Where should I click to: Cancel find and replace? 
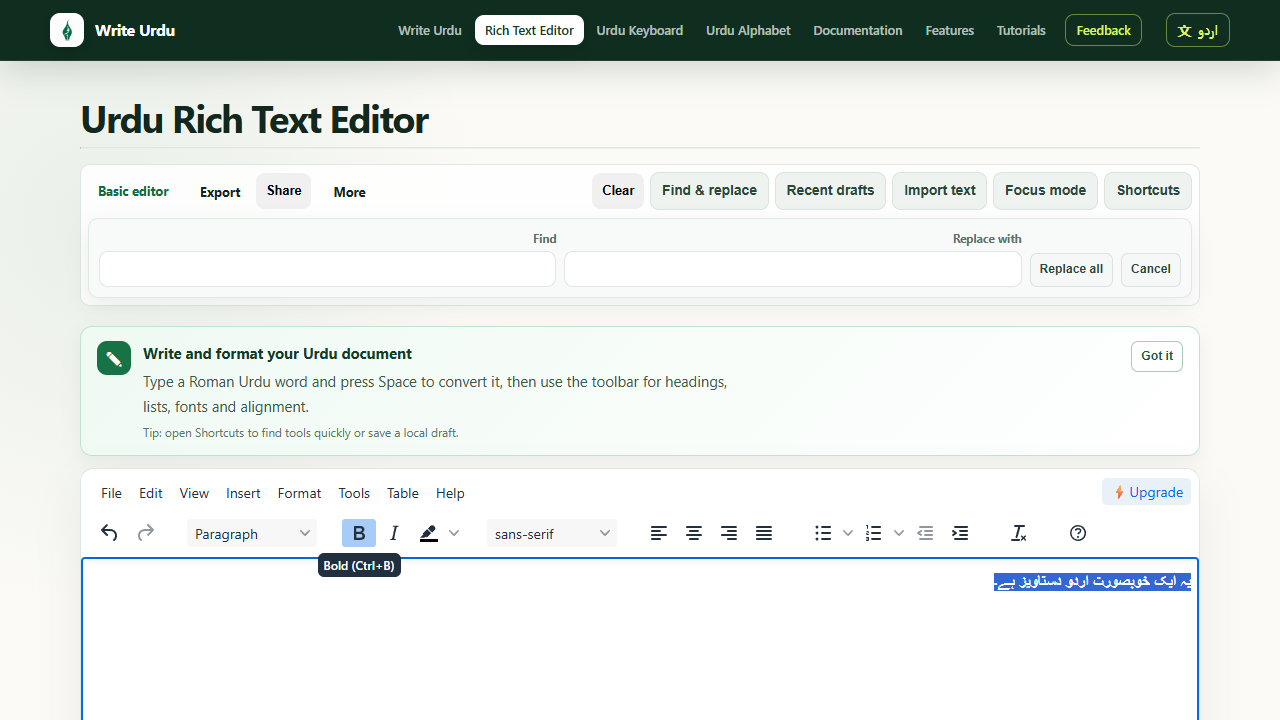point(1151,269)
